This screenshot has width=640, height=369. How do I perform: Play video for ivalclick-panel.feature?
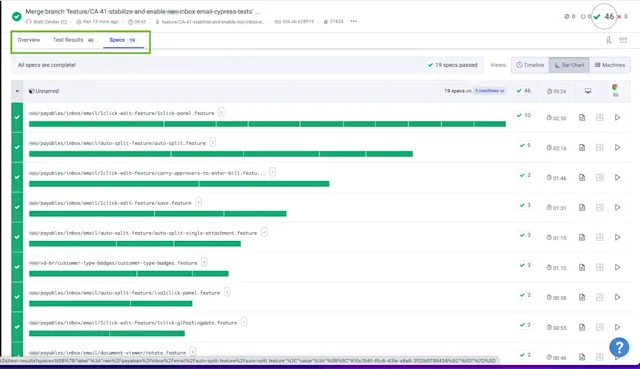pyautogui.click(x=618, y=297)
